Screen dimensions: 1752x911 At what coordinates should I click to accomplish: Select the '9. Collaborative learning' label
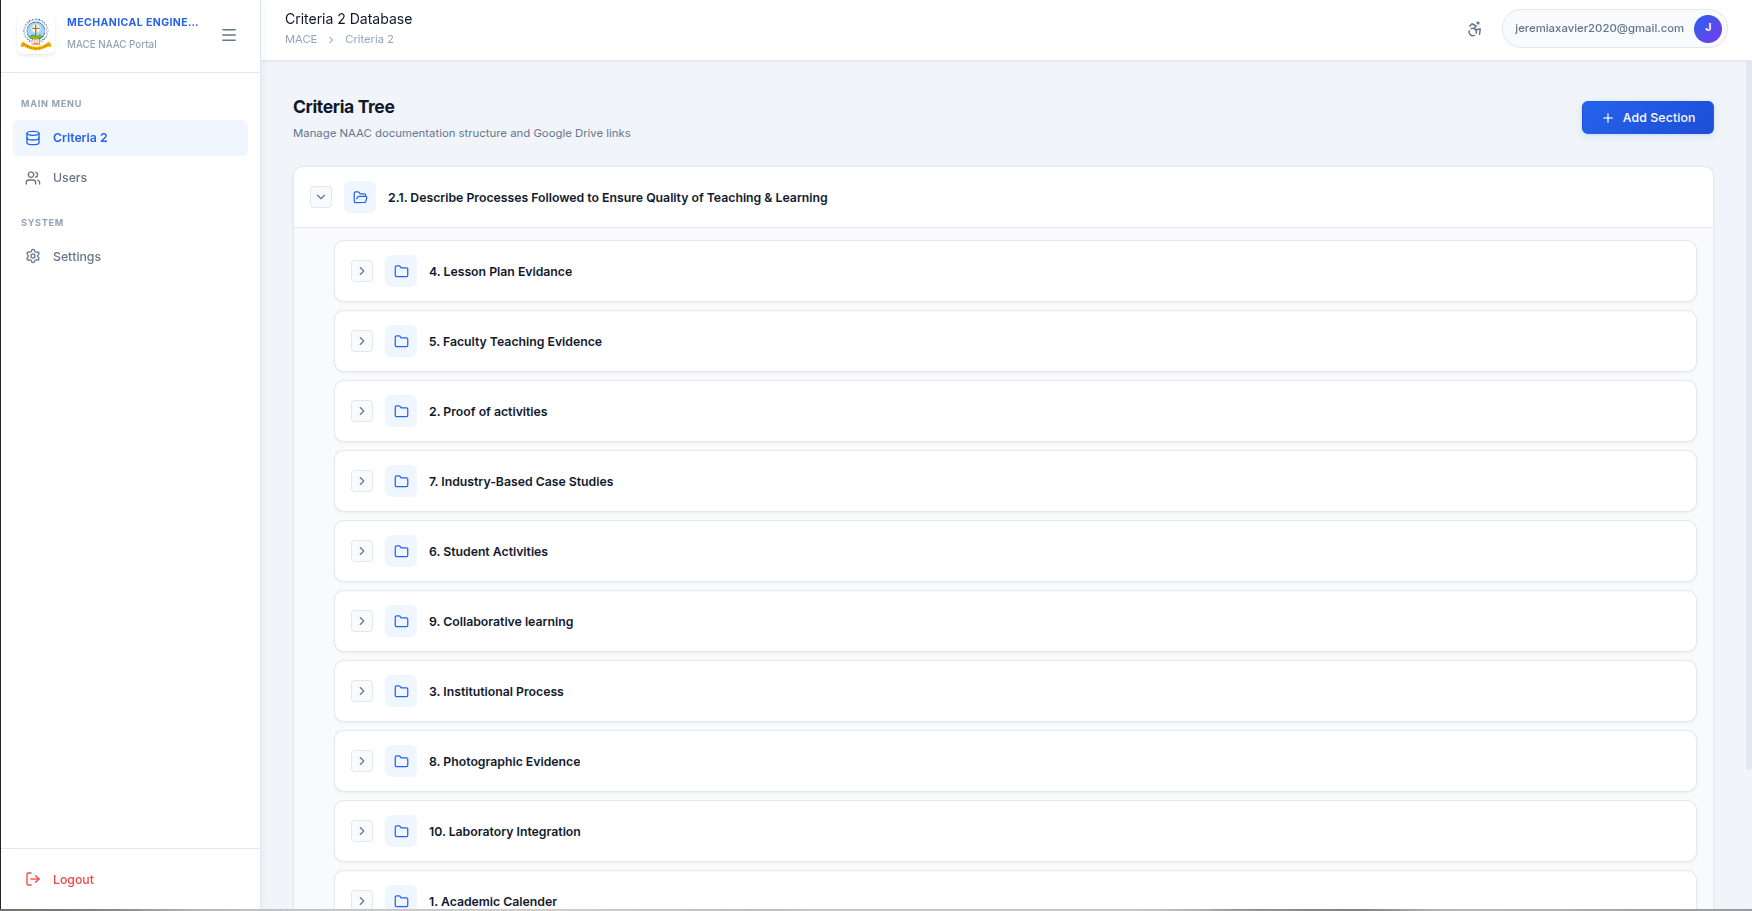point(501,622)
